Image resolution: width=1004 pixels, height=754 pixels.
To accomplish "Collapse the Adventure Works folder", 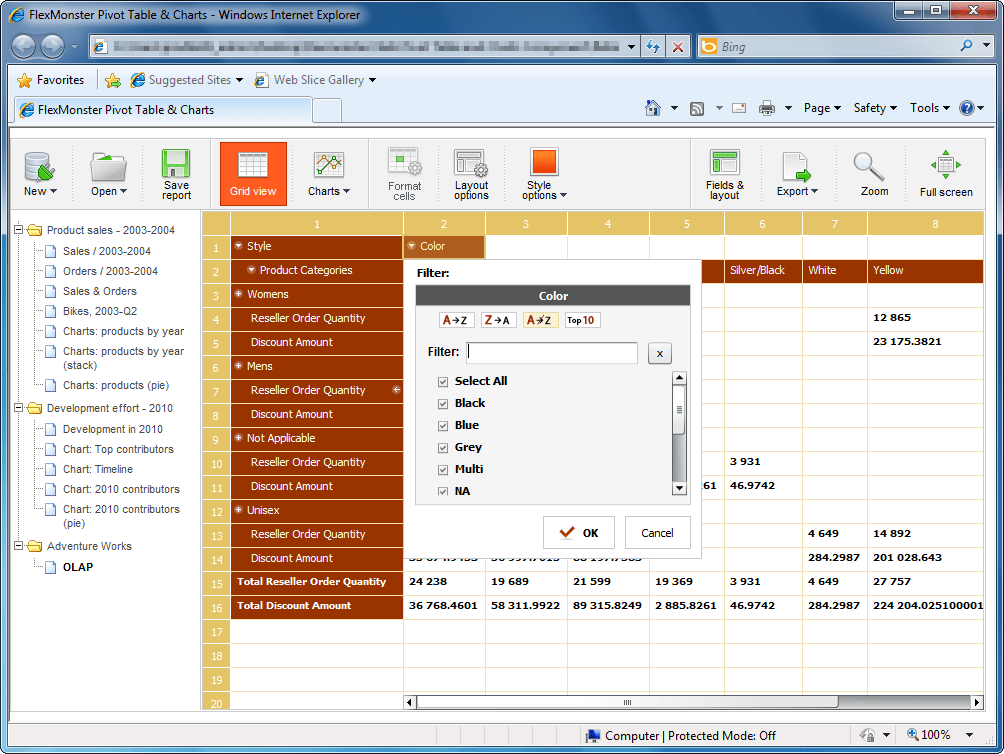I will click(x=19, y=545).
